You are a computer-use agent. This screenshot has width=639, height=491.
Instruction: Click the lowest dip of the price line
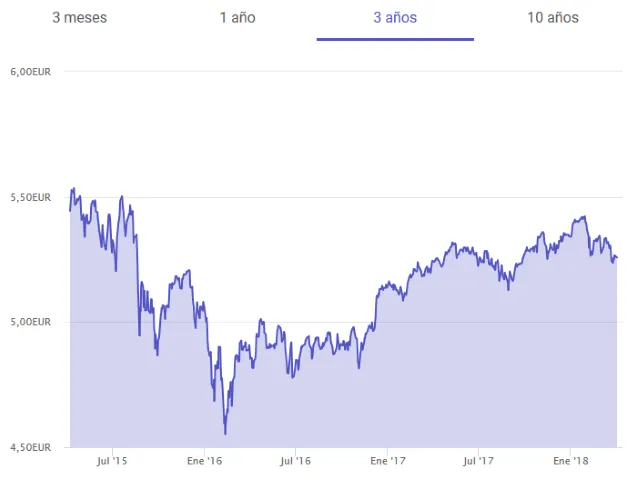(x=225, y=434)
